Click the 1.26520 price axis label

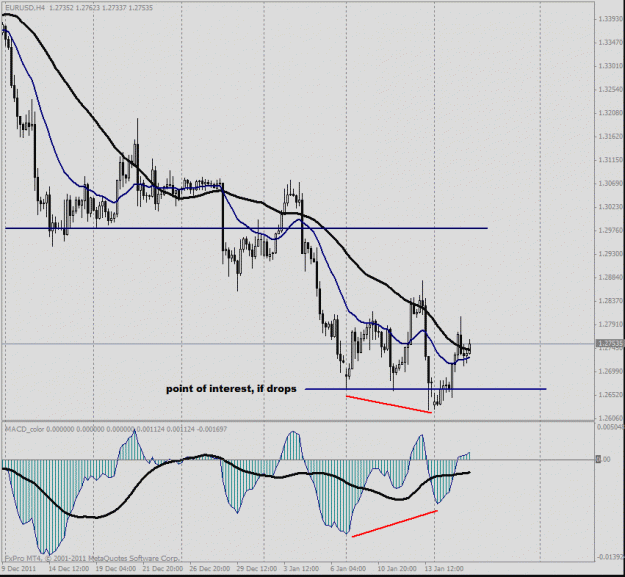[611, 395]
